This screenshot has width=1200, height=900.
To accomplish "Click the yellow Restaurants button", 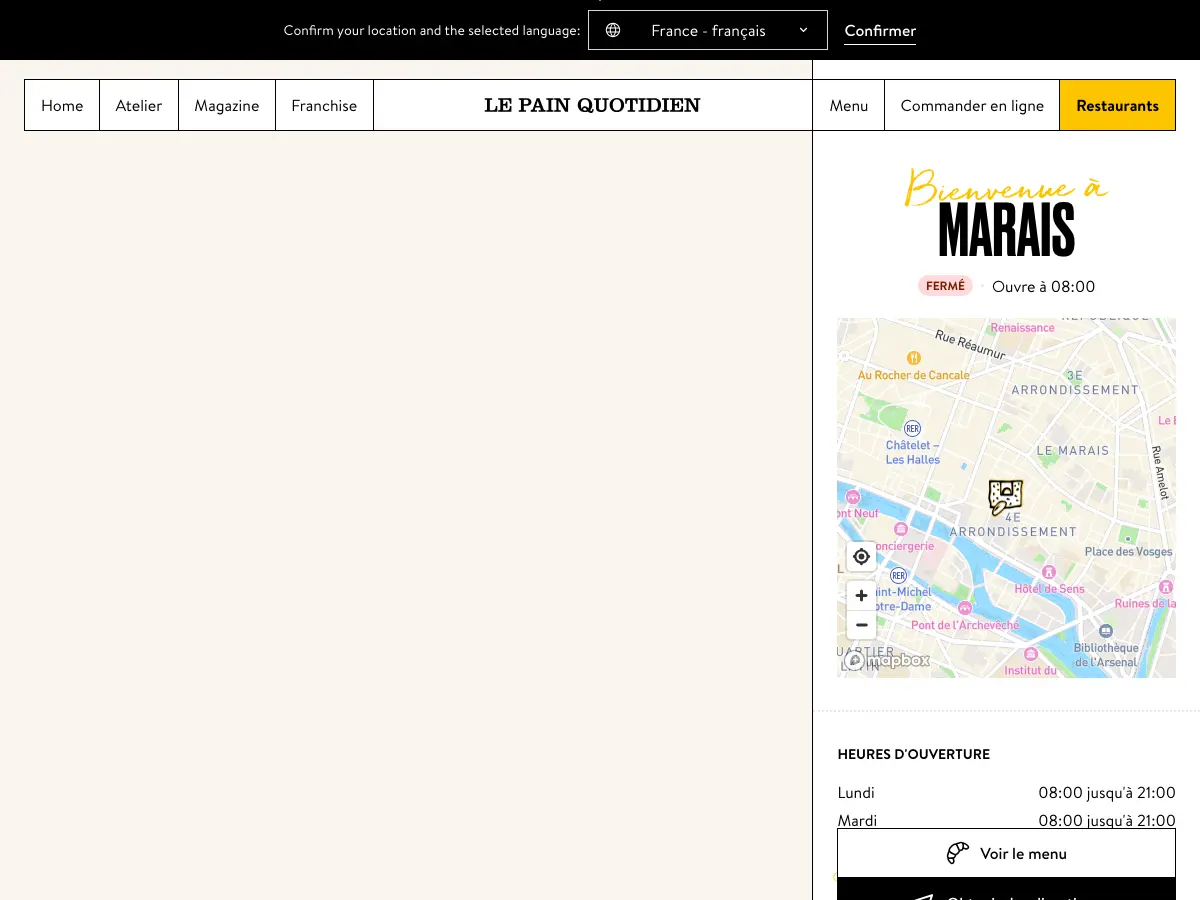I will coord(1117,105).
